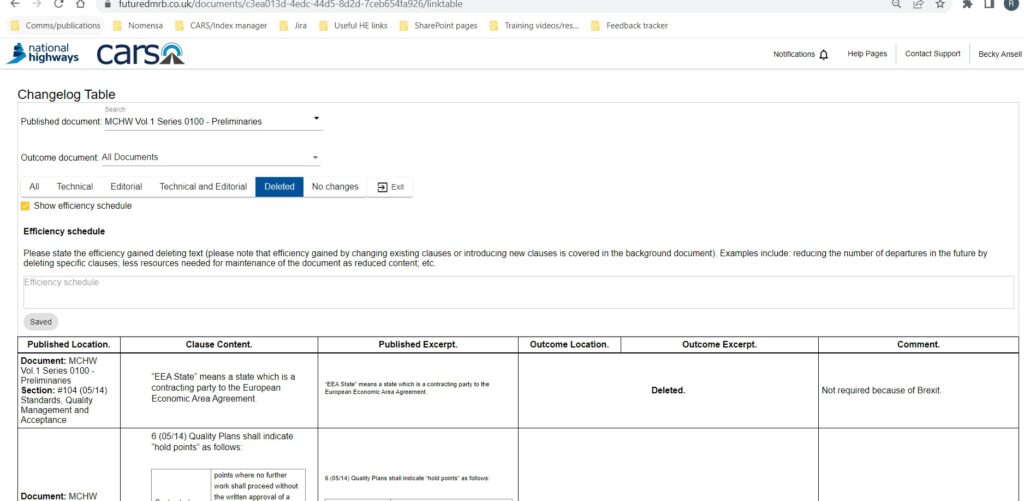
Task: Bookmark this page with the star icon
Action: [x=940, y=5]
